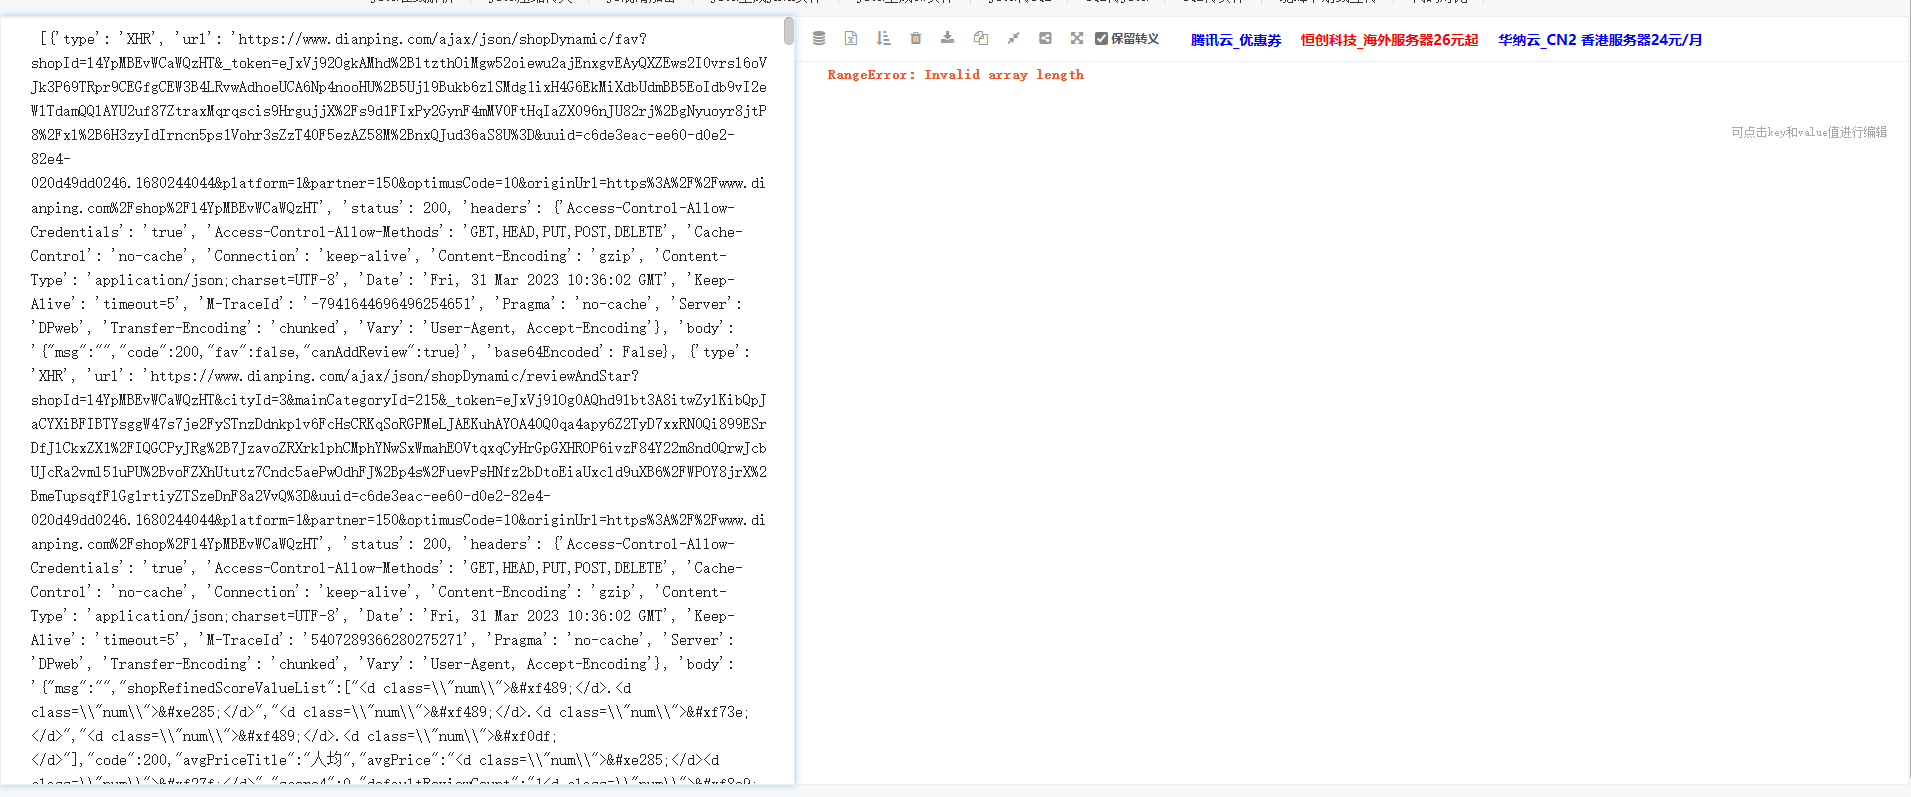Click the 'RangeError: Invalid array length' message

point(955,75)
